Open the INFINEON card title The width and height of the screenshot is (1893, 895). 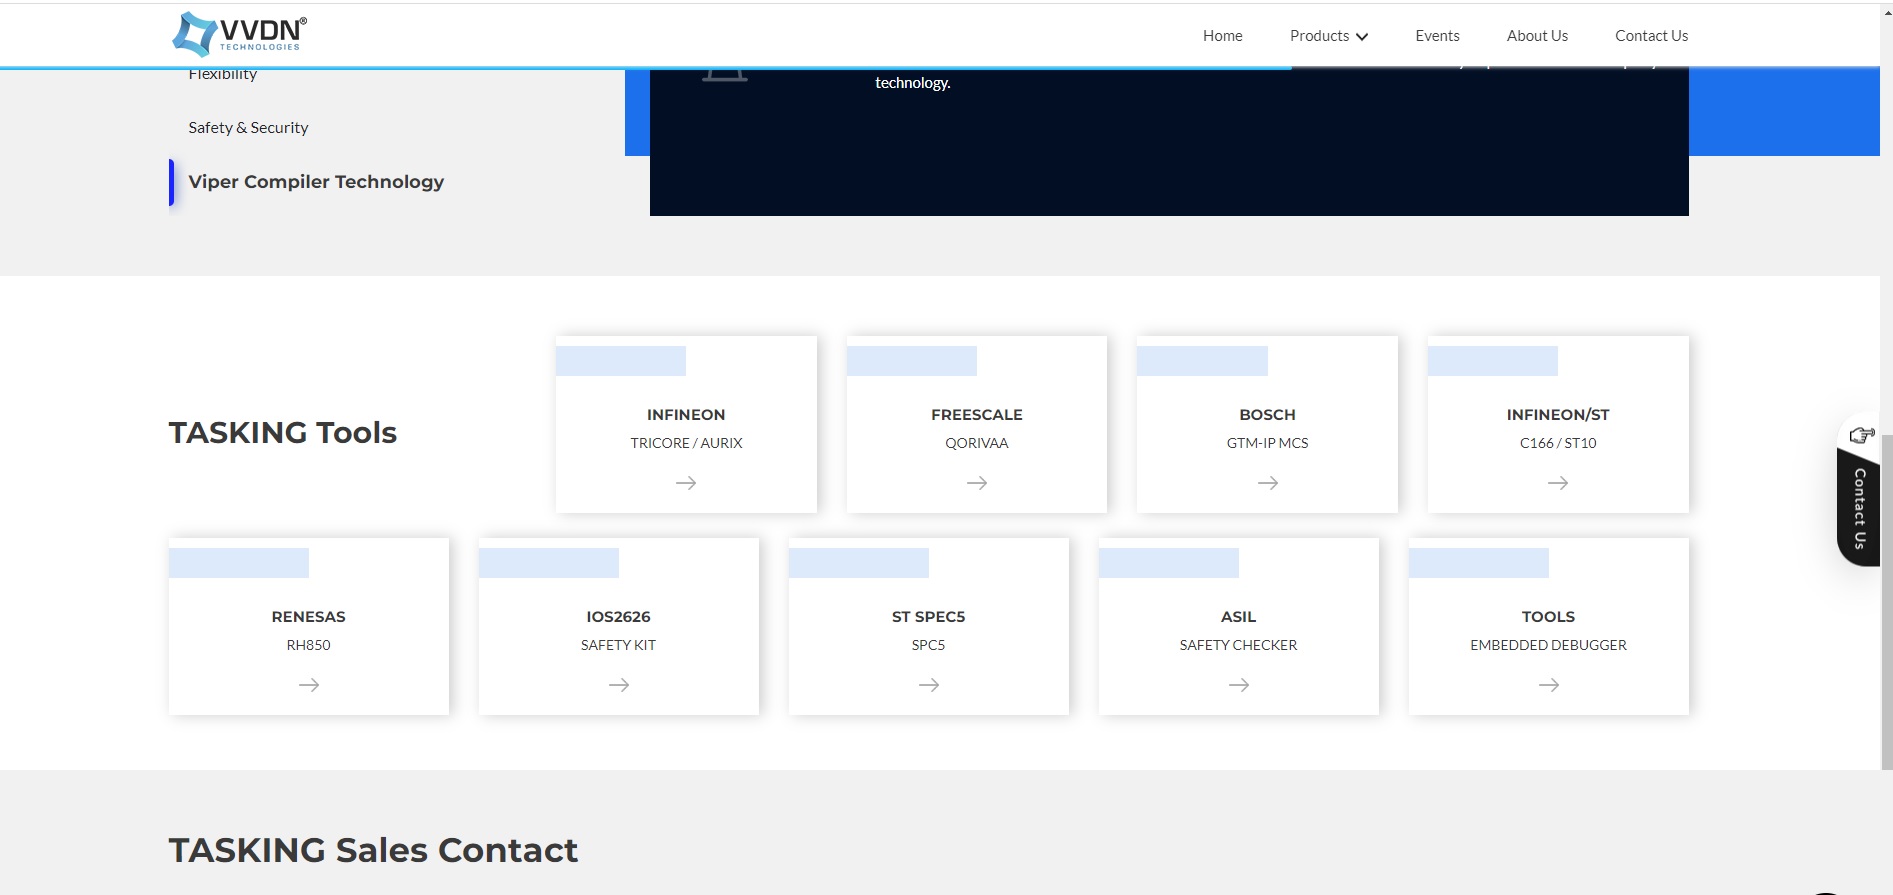(x=686, y=415)
